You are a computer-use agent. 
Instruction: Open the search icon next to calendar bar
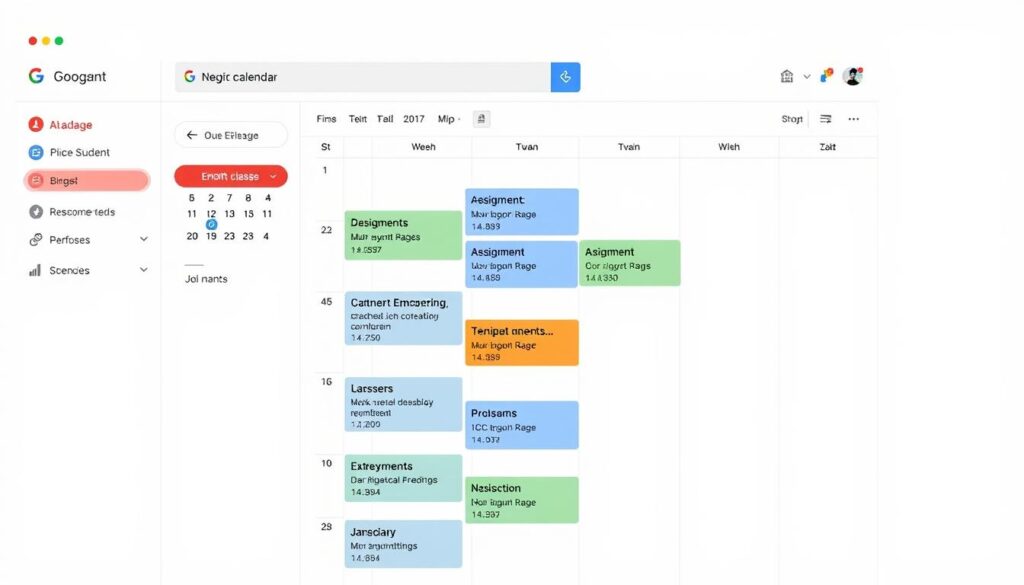click(565, 76)
